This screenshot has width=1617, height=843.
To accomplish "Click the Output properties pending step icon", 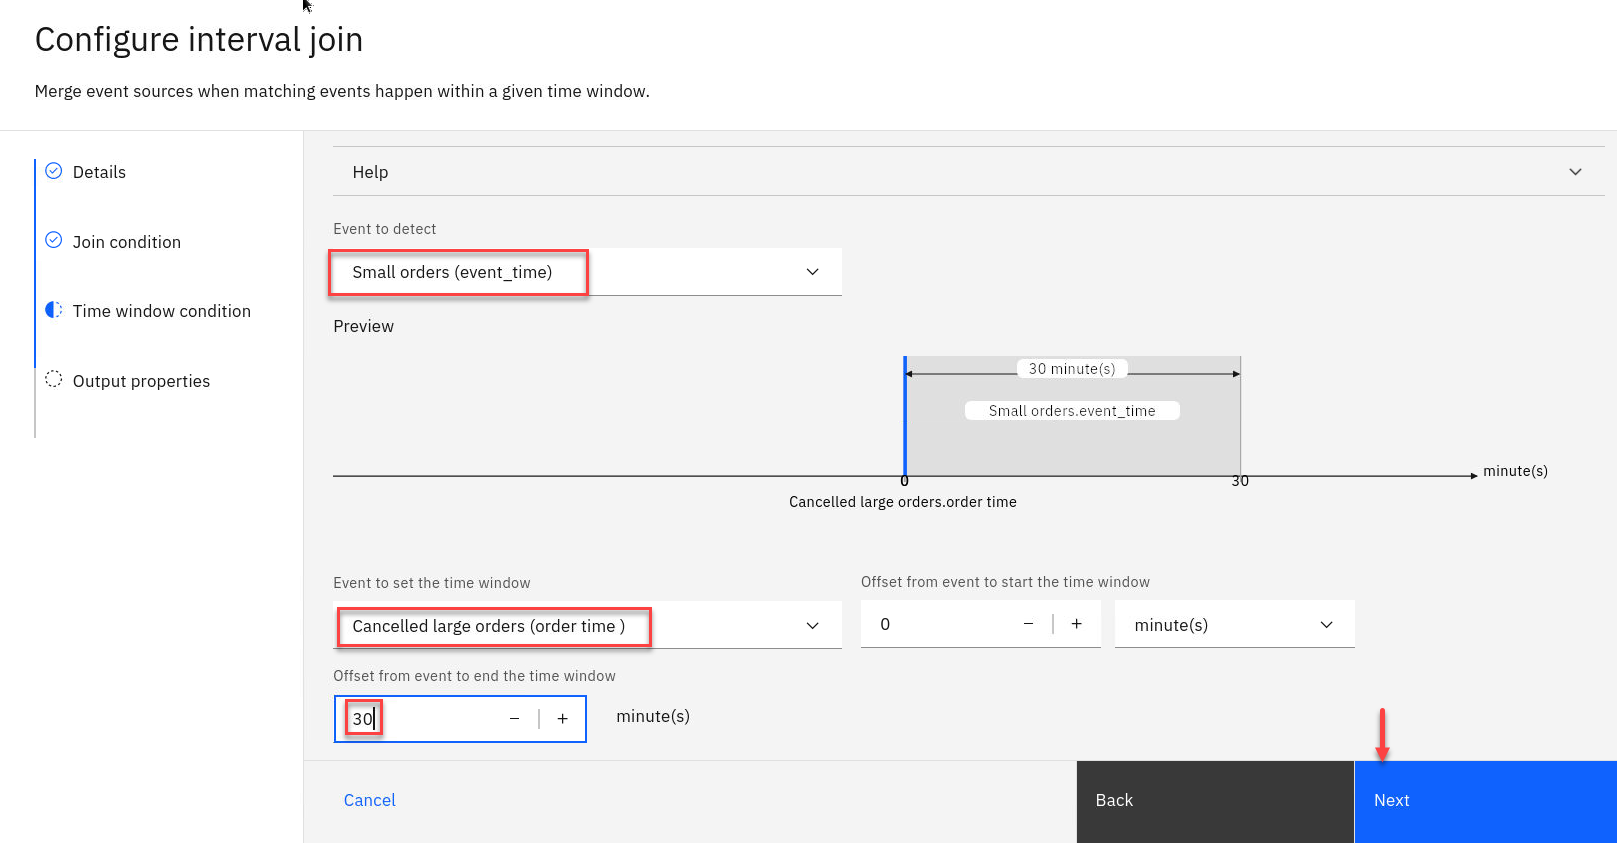I will (x=54, y=379).
